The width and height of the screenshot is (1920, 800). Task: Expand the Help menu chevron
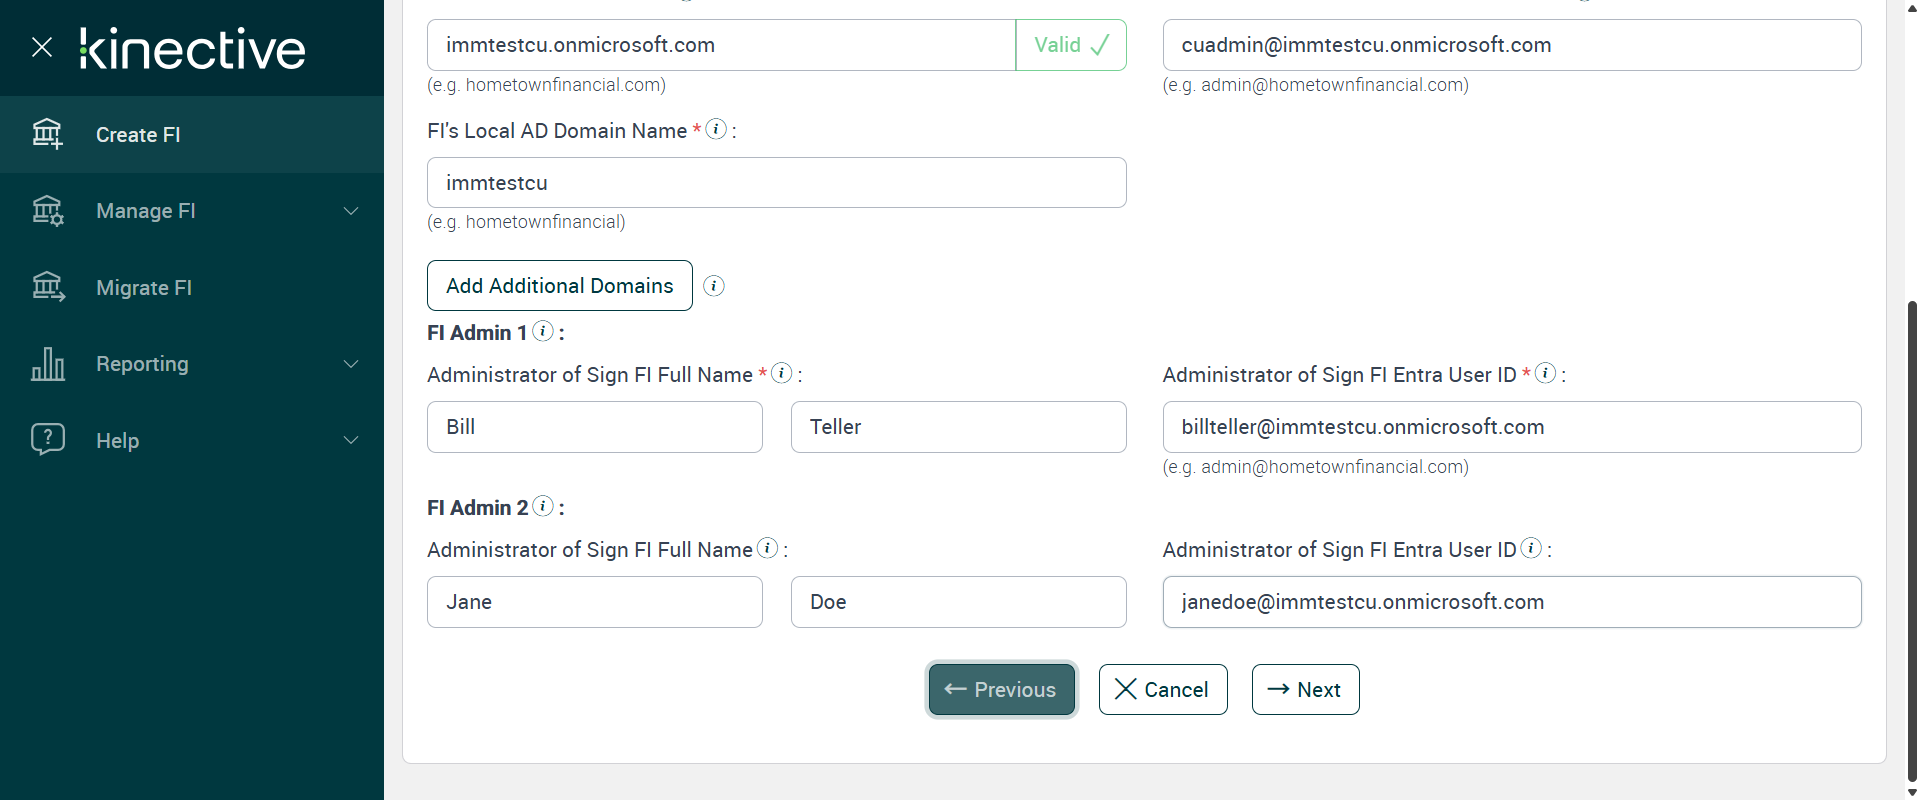click(351, 440)
